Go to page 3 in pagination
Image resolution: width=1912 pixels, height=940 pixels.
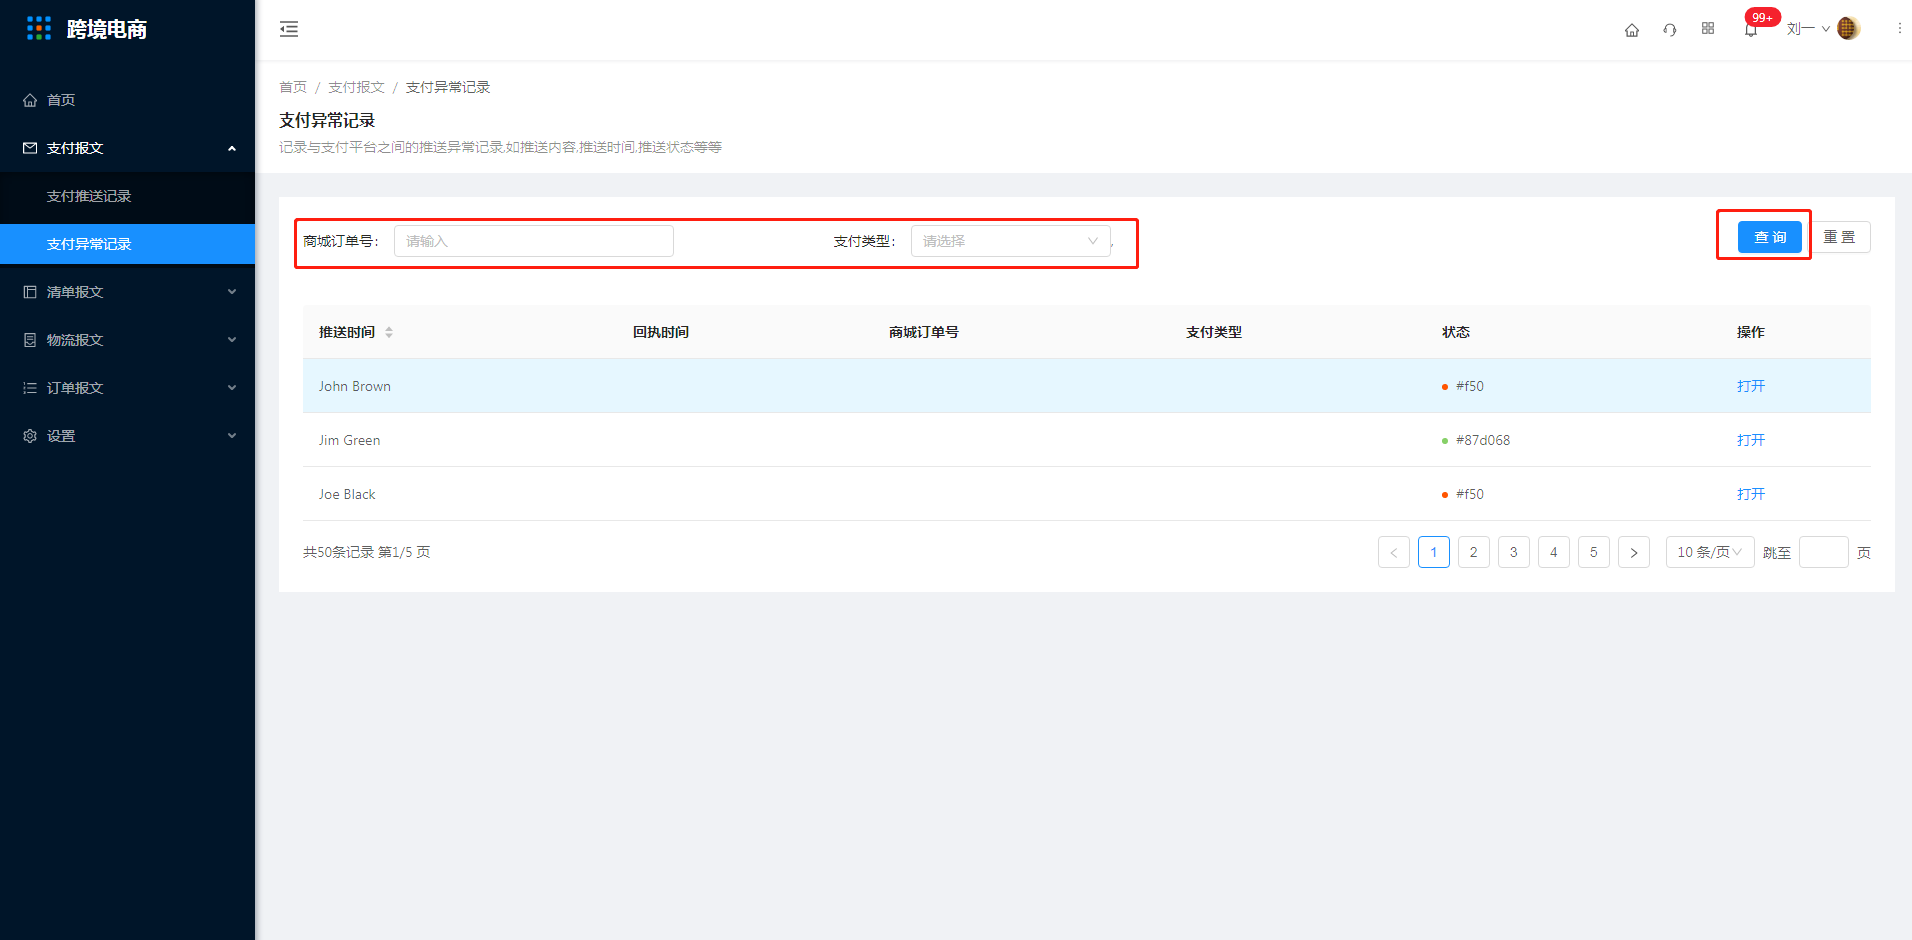pos(1514,552)
